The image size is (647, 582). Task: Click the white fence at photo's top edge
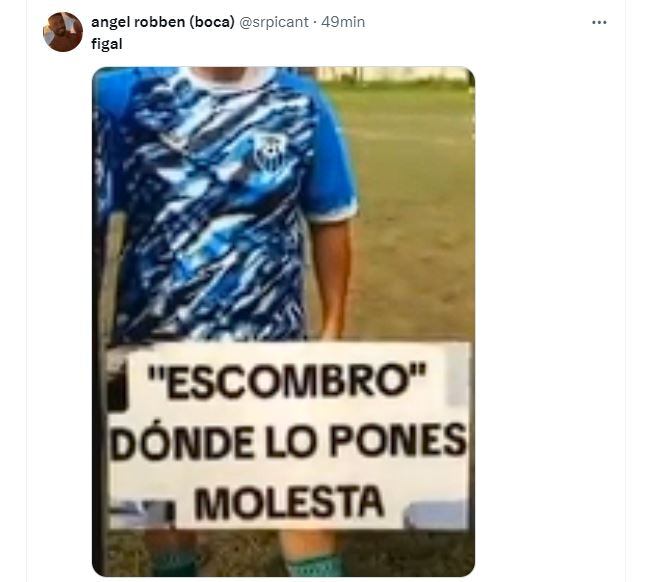pyautogui.click(x=392, y=74)
